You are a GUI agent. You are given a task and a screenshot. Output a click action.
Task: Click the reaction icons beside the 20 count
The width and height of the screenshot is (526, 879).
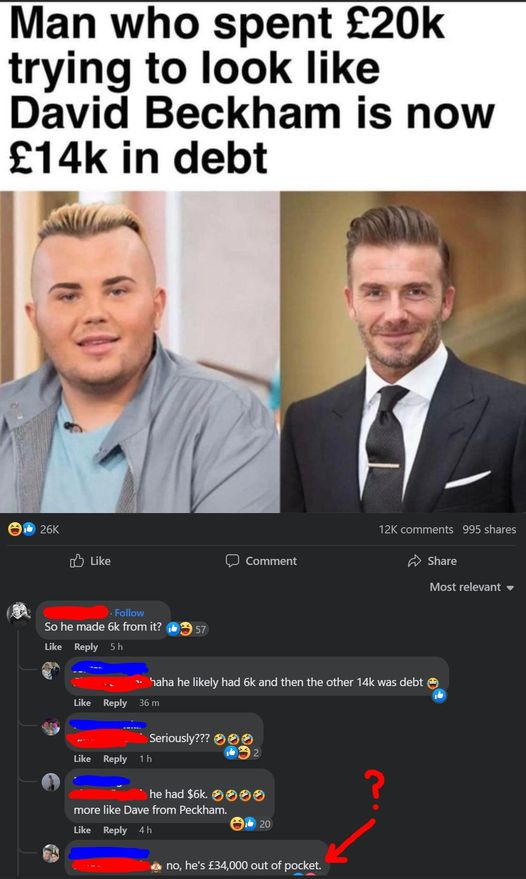coord(243,824)
